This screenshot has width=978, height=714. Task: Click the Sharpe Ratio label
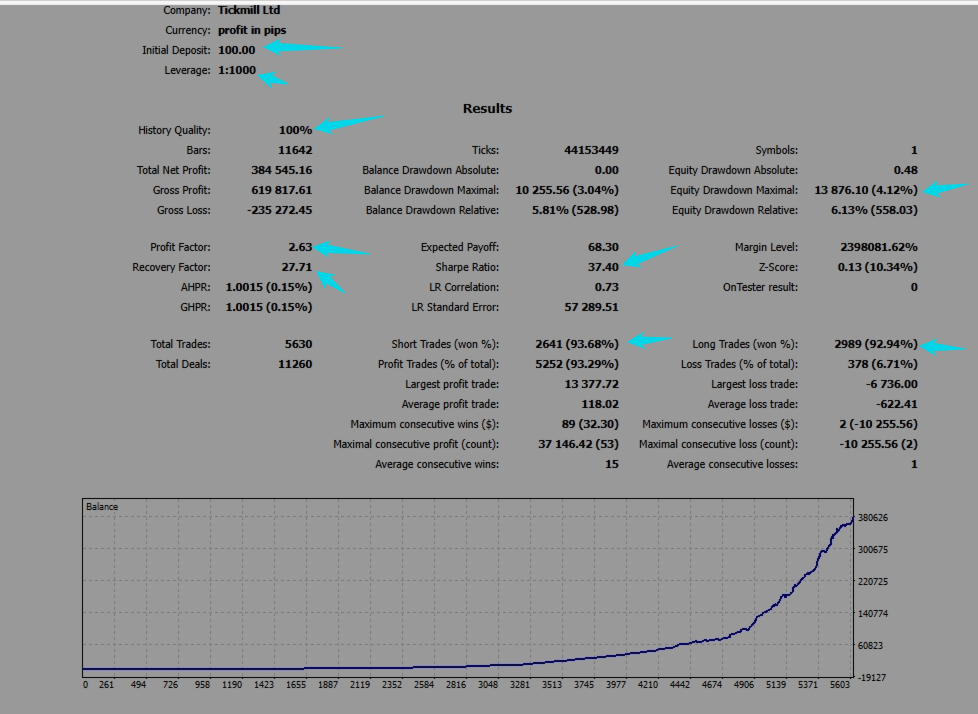[467, 267]
